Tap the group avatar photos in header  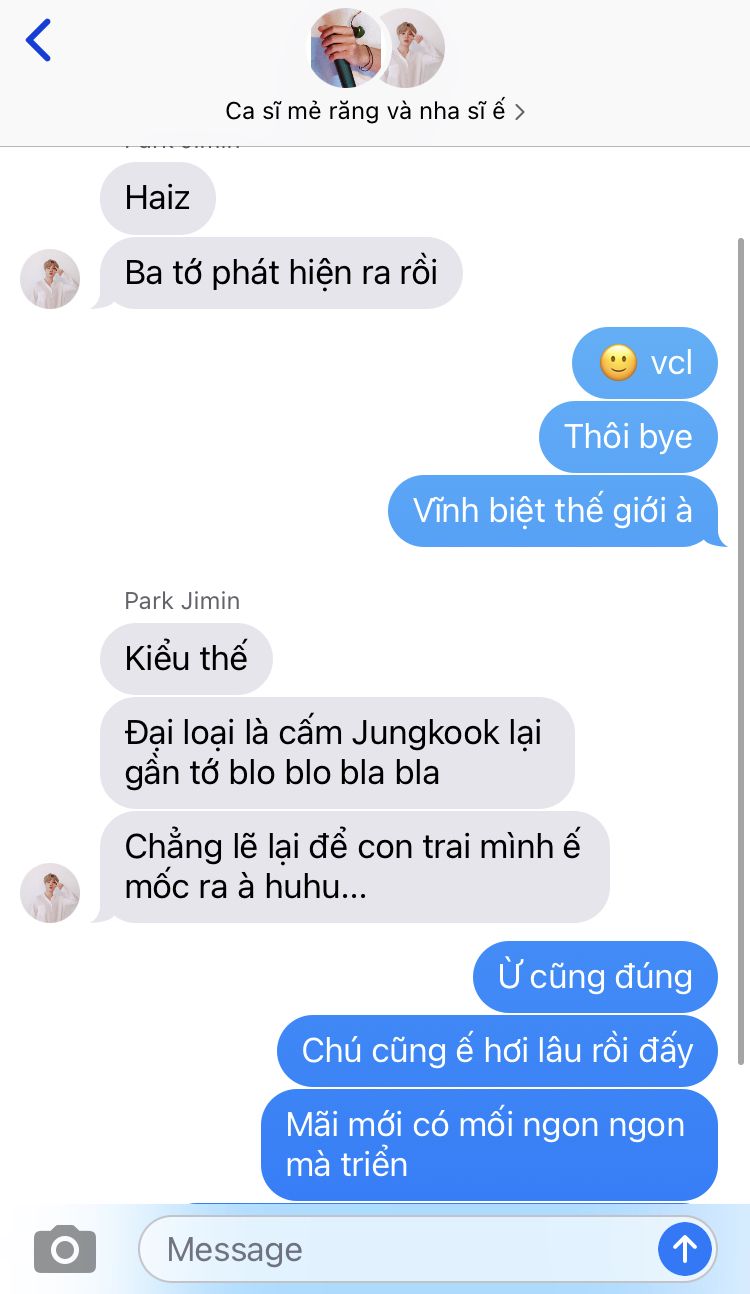pyautogui.click(x=376, y=48)
